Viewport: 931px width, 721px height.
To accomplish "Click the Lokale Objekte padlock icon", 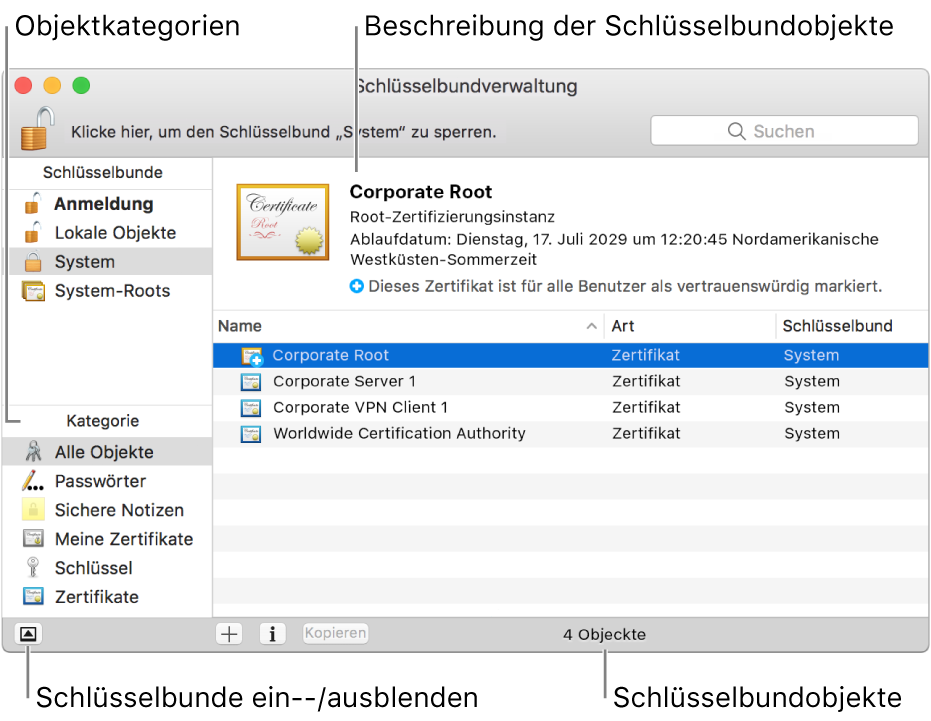I will tap(33, 232).
